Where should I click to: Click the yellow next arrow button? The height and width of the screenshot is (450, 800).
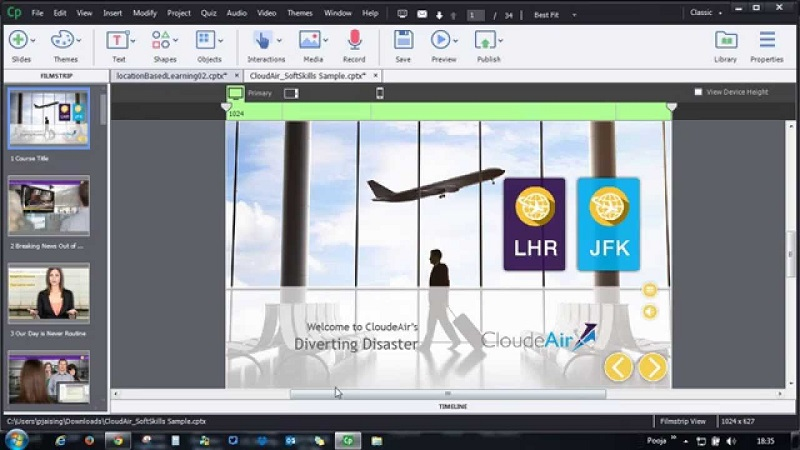tap(652, 367)
